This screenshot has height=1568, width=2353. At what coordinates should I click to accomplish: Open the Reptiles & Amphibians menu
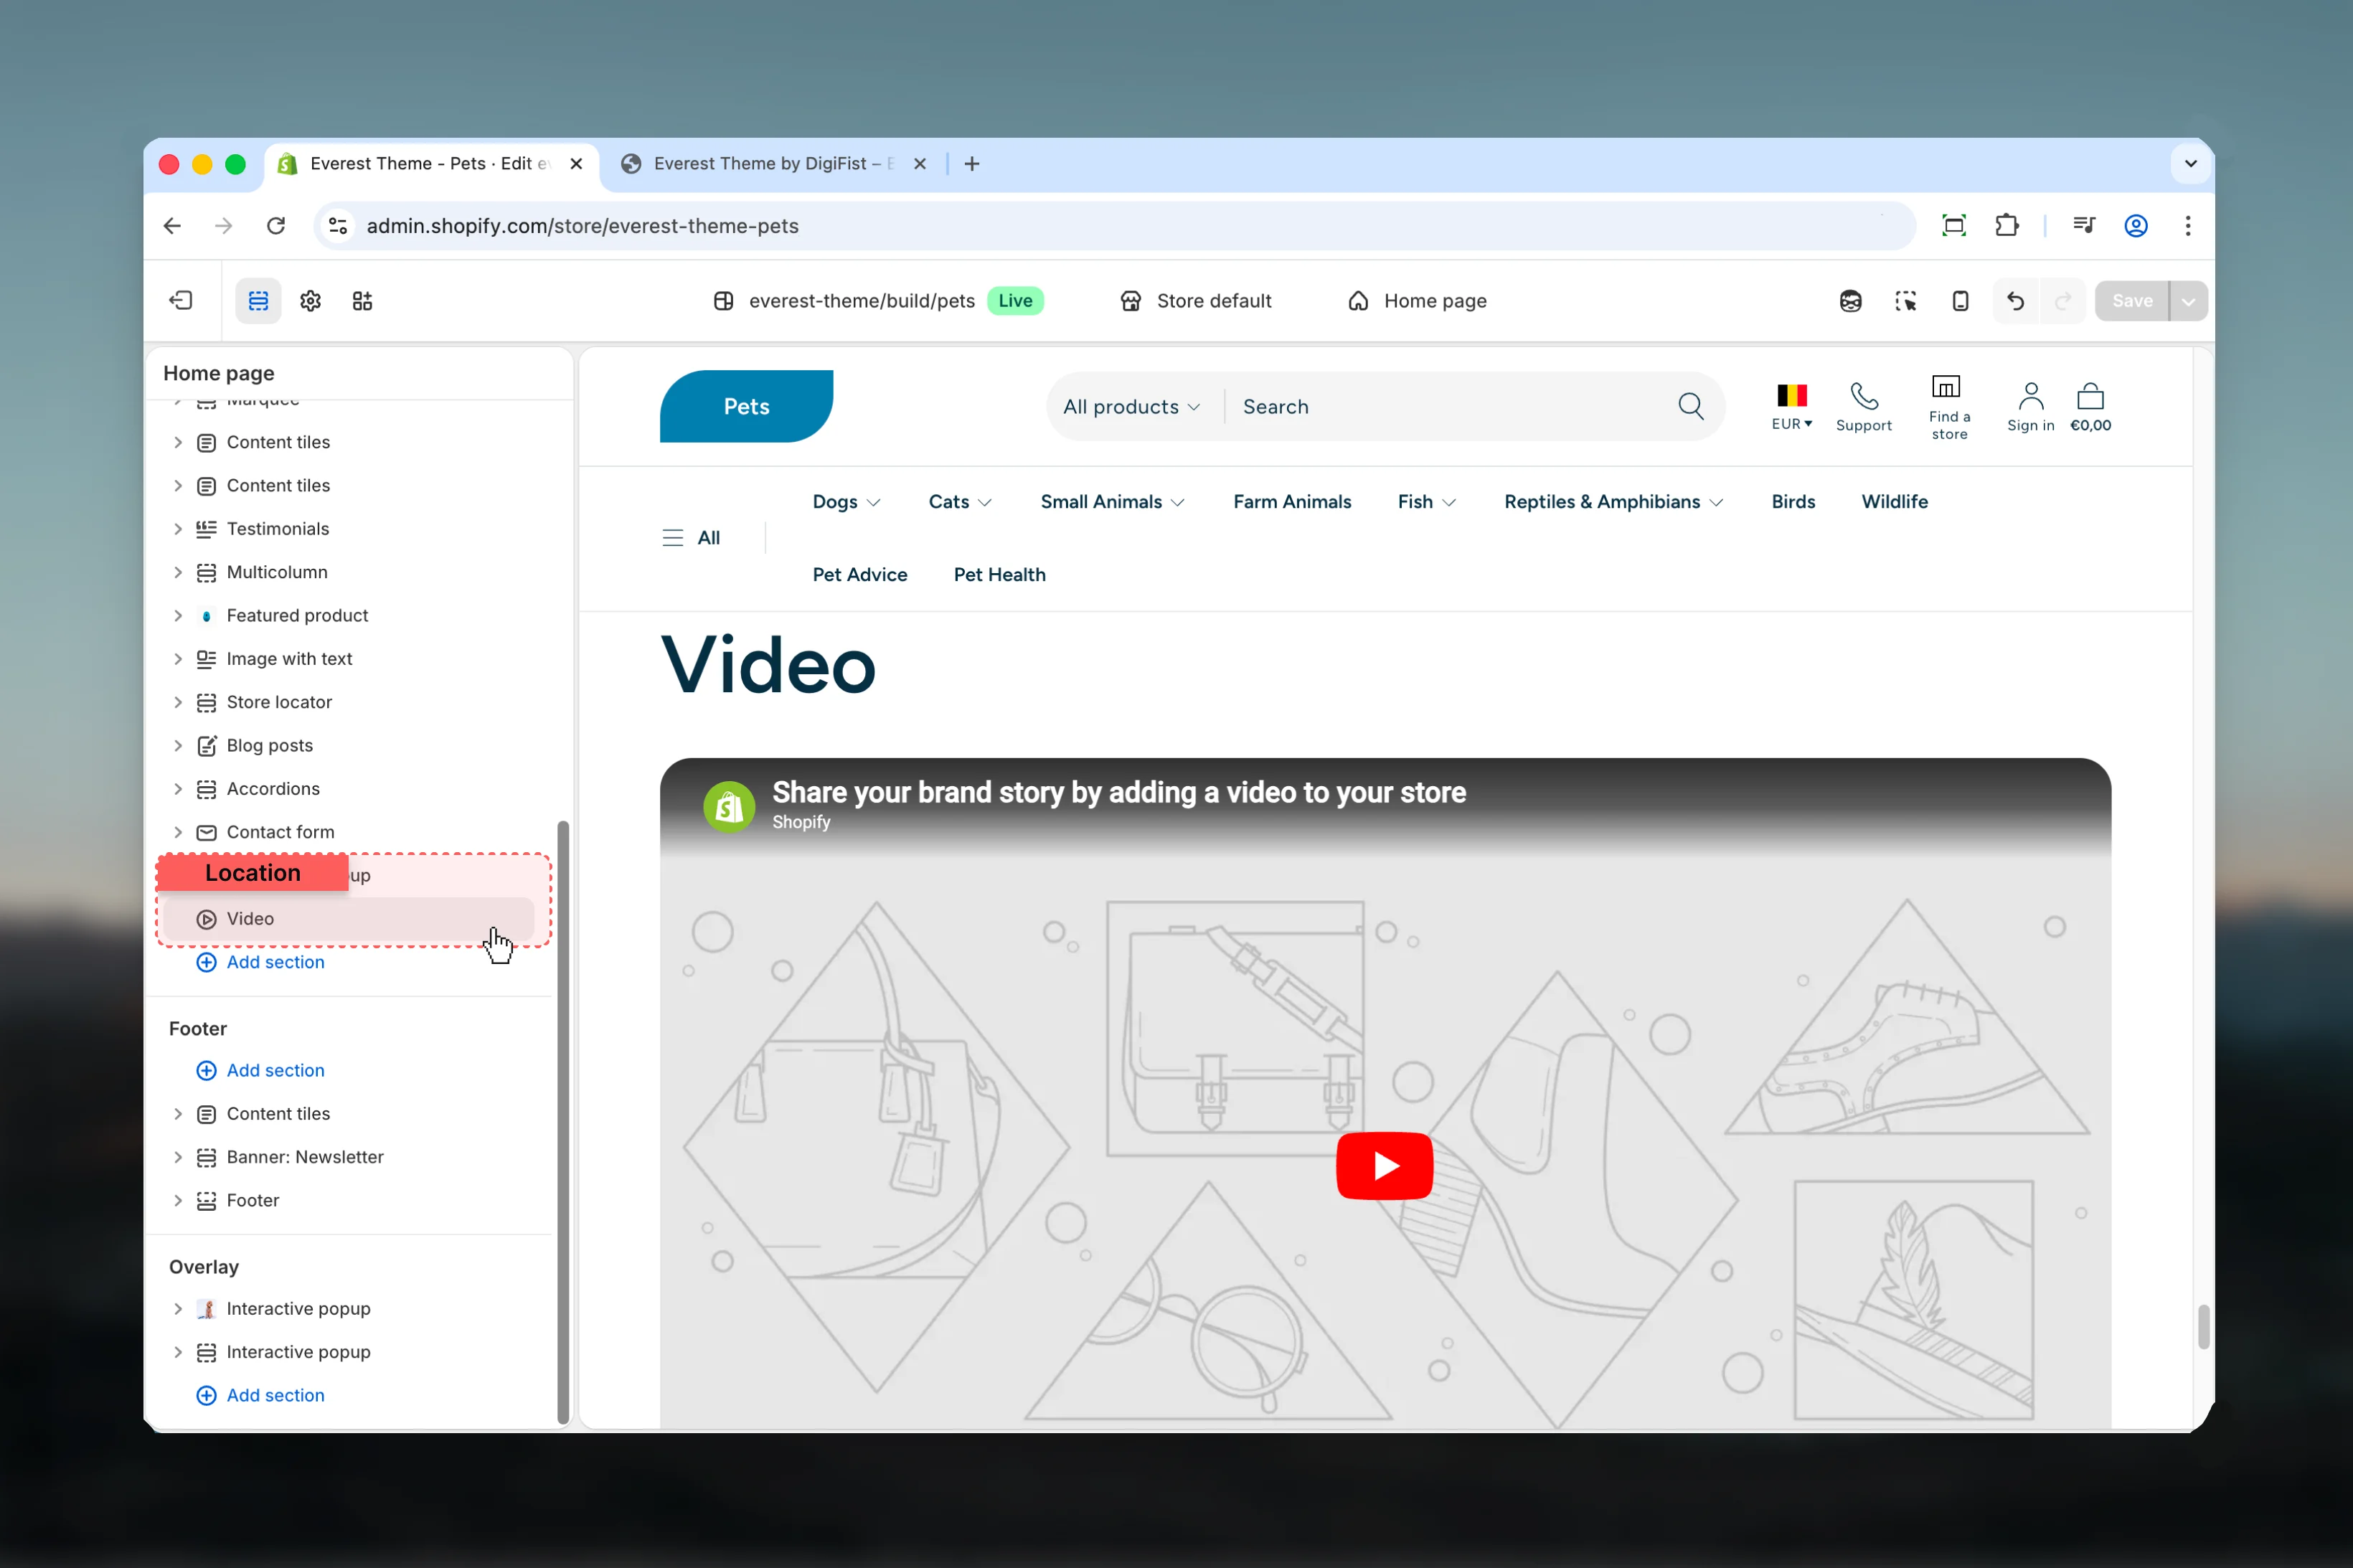[x=1613, y=502]
